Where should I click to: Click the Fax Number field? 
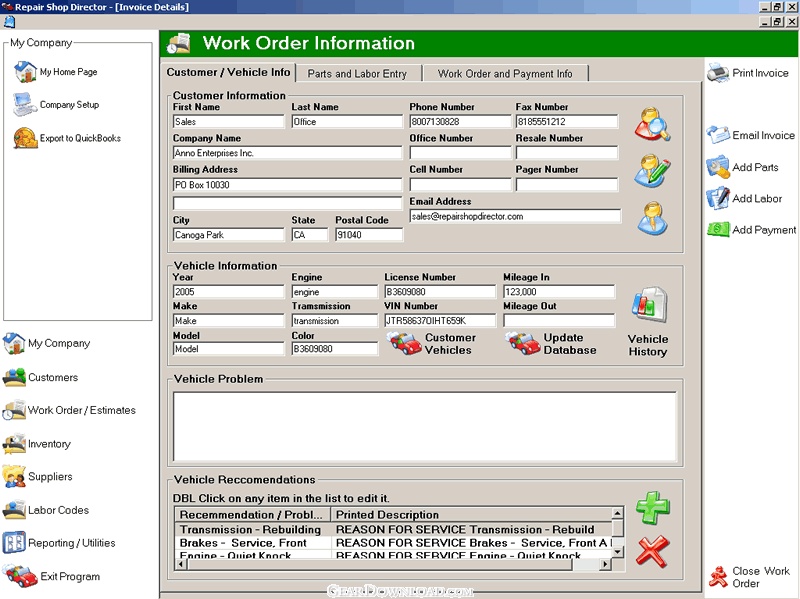pyautogui.click(x=567, y=121)
